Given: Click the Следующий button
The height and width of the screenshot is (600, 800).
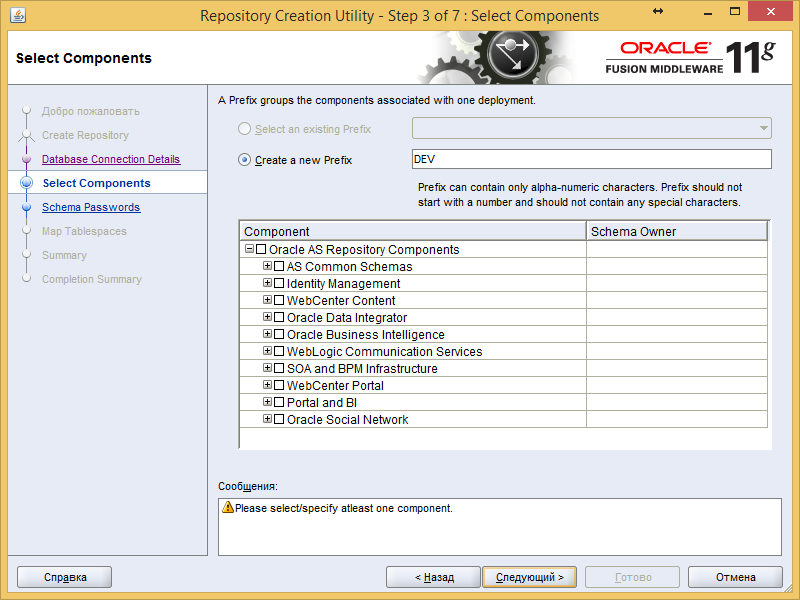Looking at the screenshot, I should pyautogui.click(x=530, y=577).
